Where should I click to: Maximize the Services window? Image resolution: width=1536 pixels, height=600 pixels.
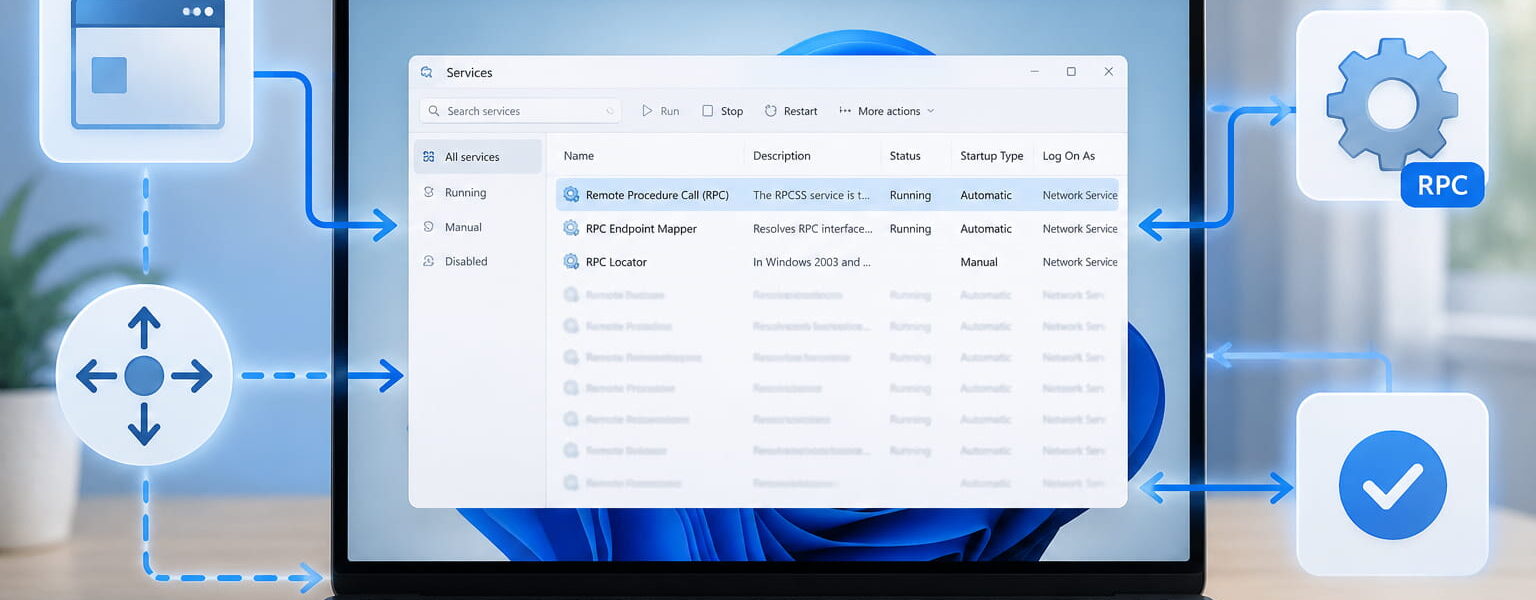(x=1071, y=72)
